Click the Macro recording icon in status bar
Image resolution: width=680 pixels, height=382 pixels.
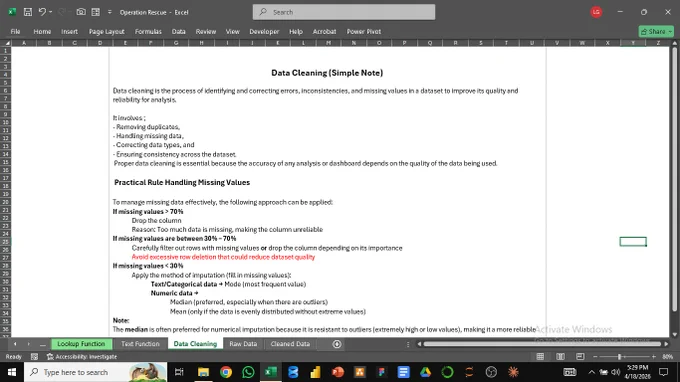click(x=34, y=356)
